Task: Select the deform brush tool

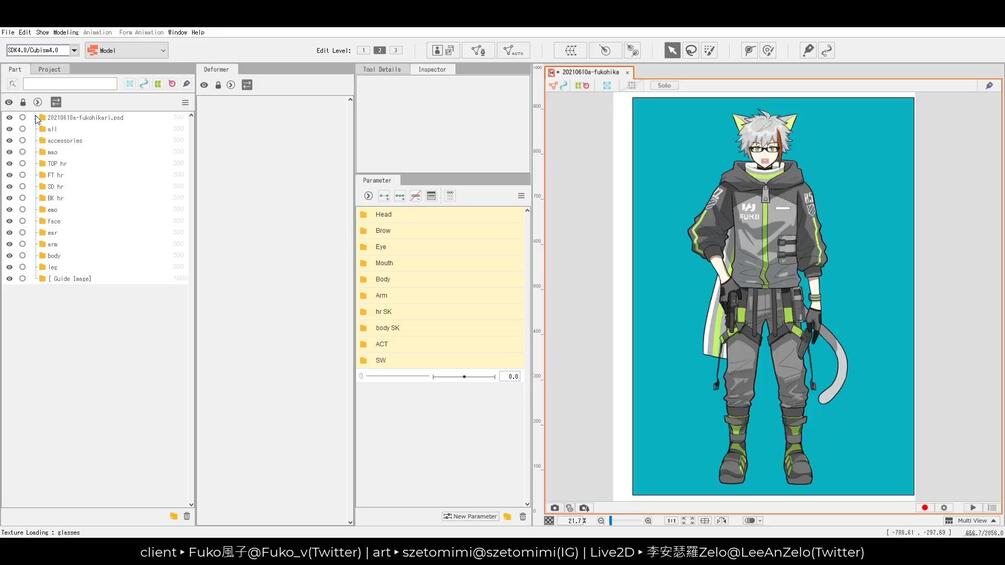Action: pos(768,50)
